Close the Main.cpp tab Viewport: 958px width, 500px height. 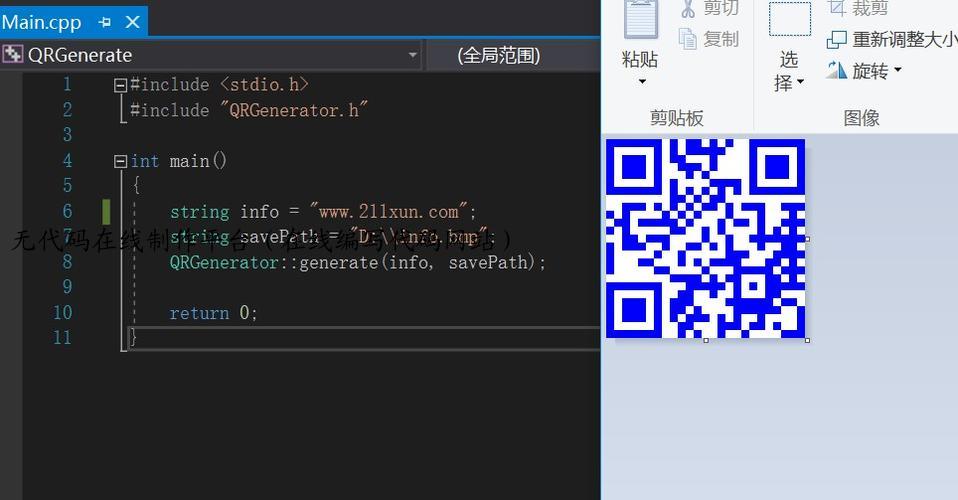131,22
